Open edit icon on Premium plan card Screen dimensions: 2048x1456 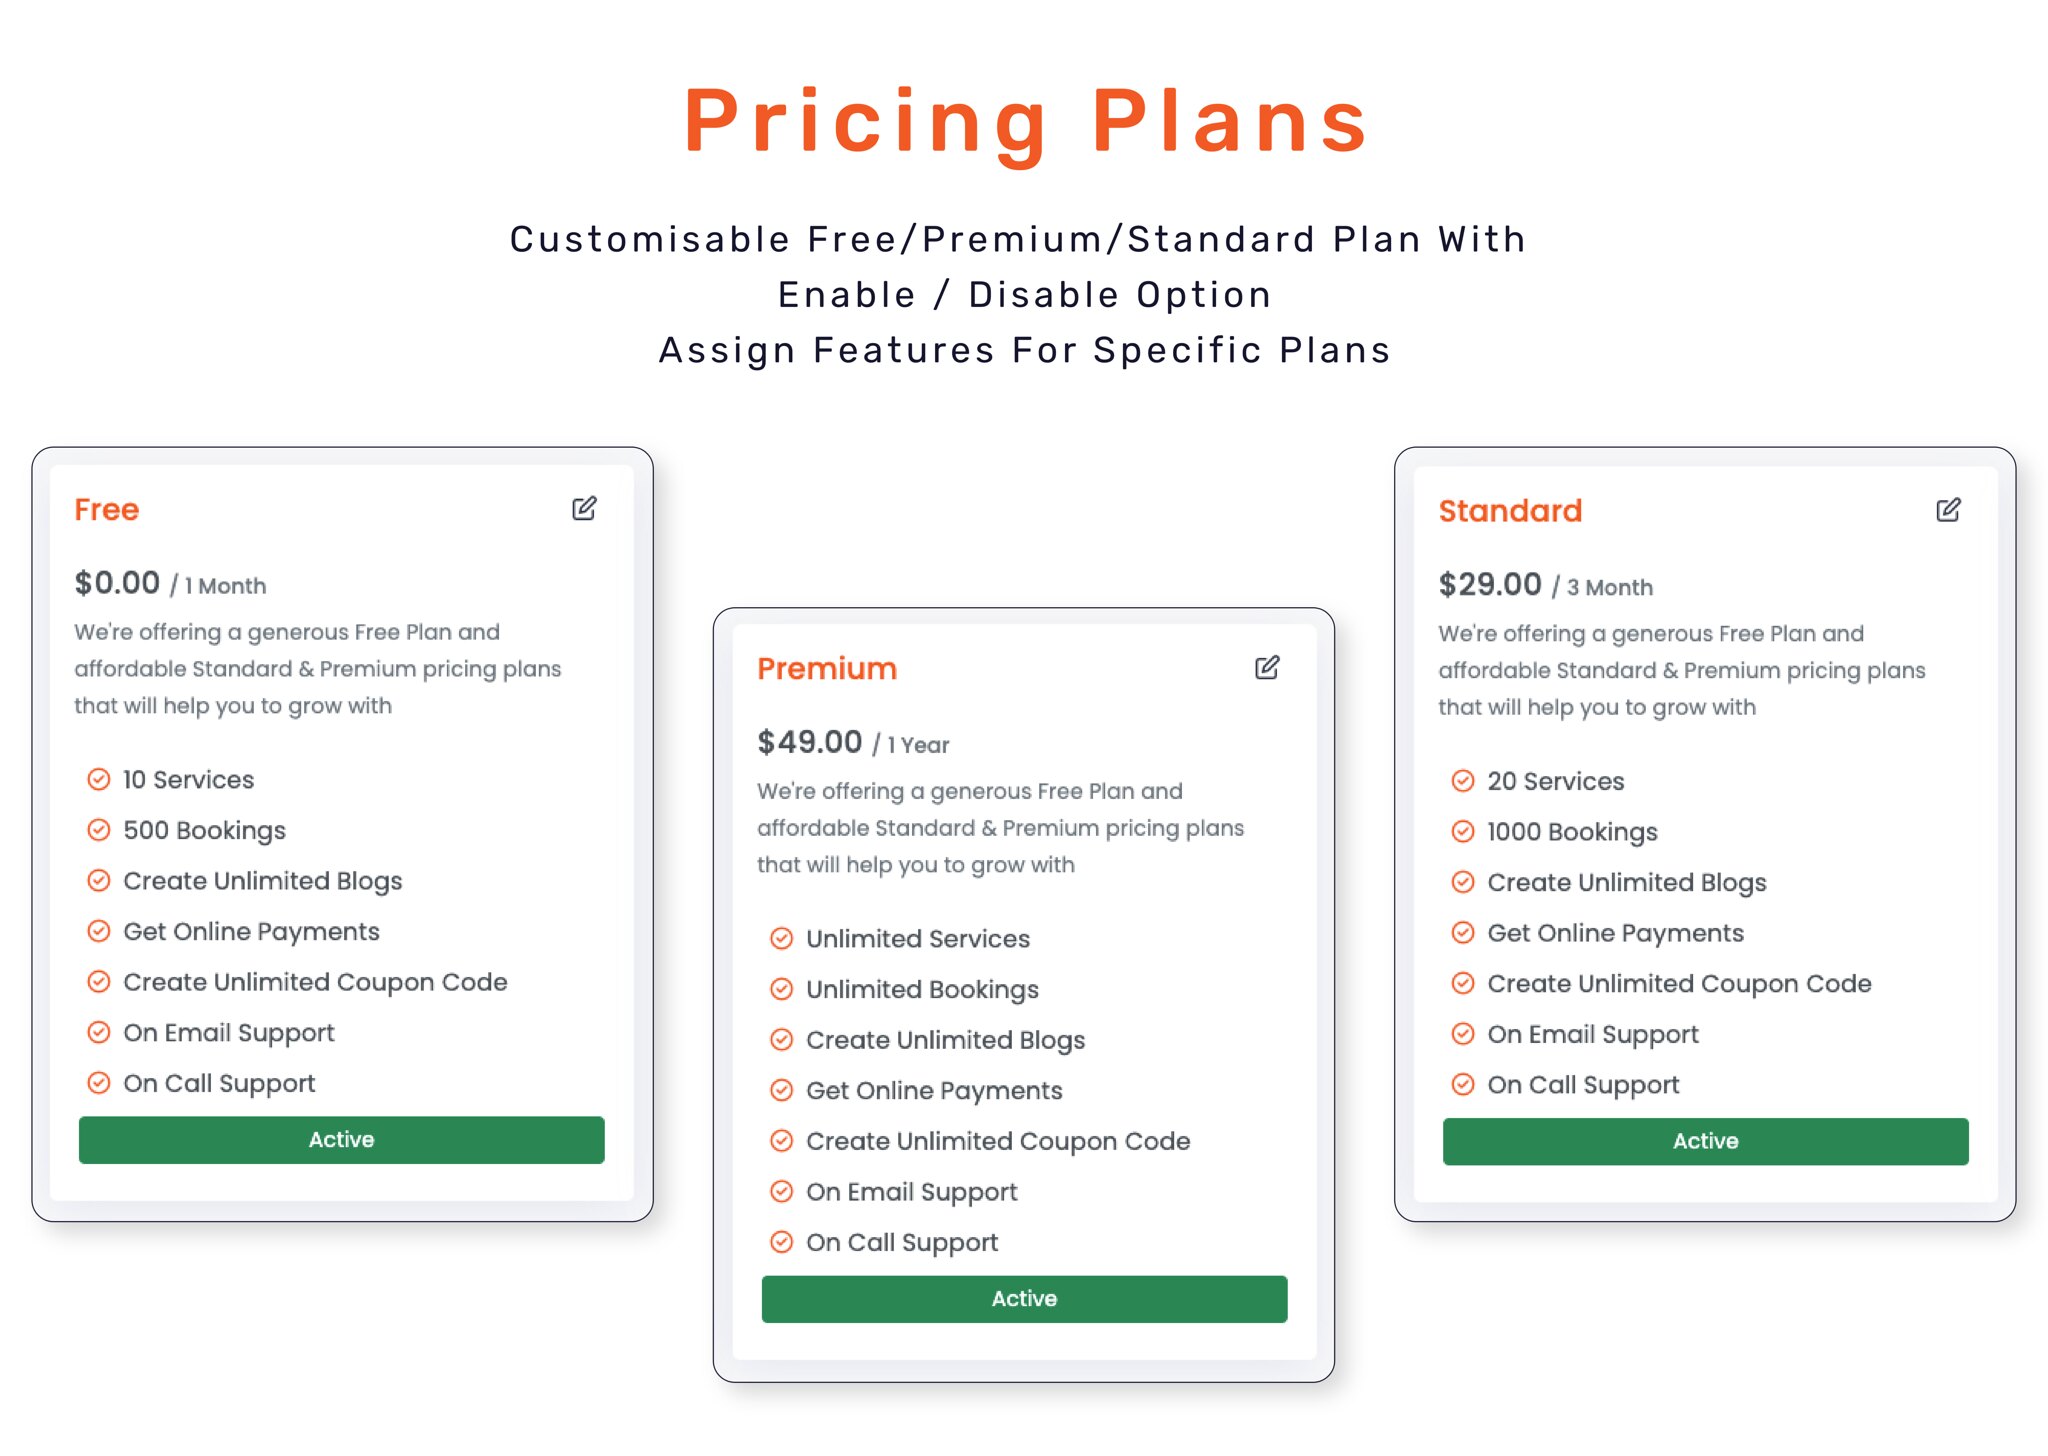point(1267,667)
